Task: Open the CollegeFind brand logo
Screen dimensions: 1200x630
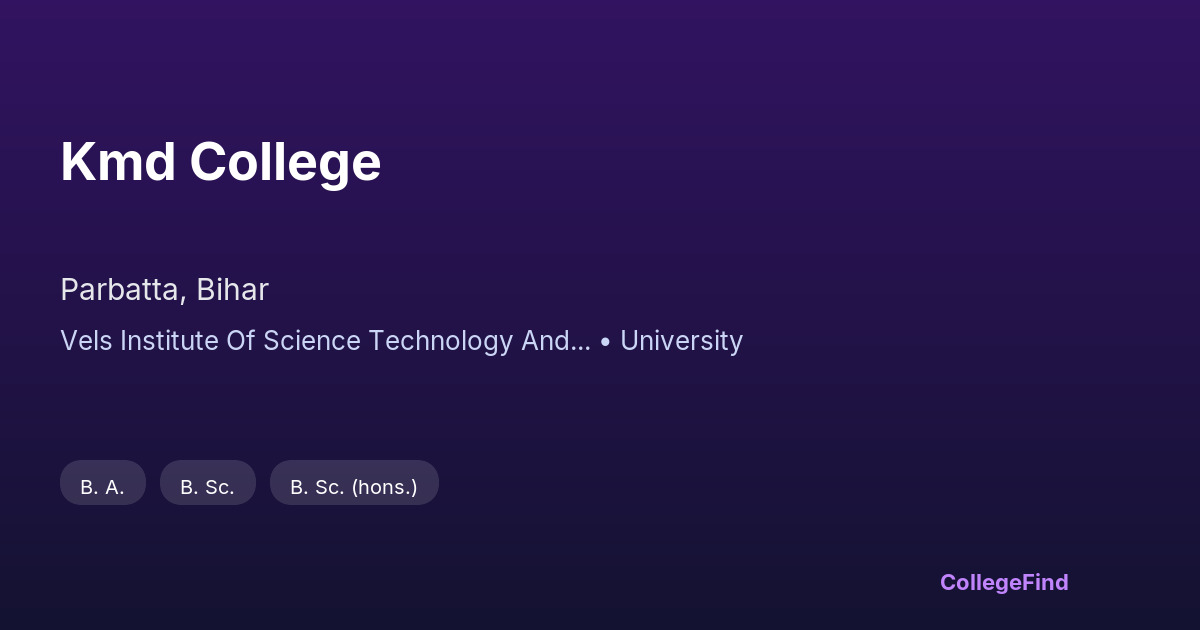Action: 1003,582
